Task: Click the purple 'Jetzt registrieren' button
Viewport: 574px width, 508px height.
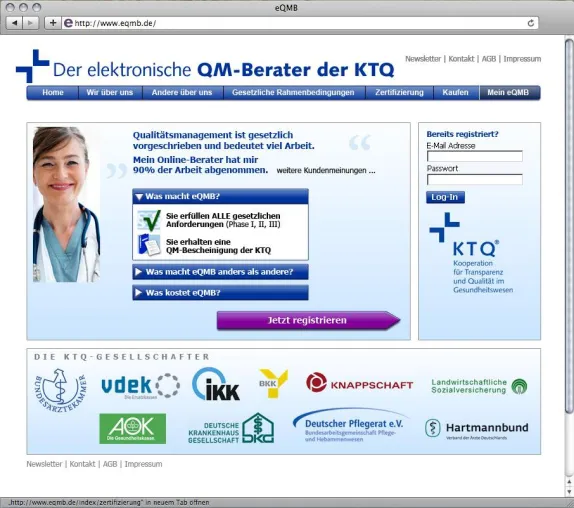Action: [x=308, y=321]
